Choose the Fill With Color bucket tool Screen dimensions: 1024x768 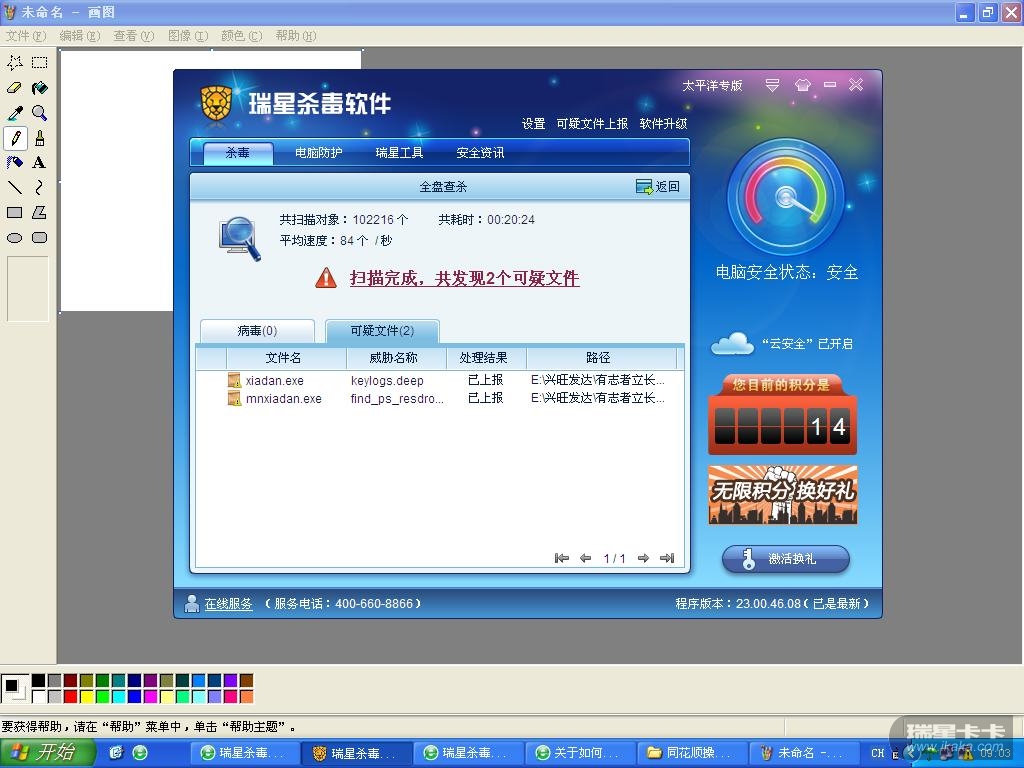pyautogui.click(x=39, y=88)
